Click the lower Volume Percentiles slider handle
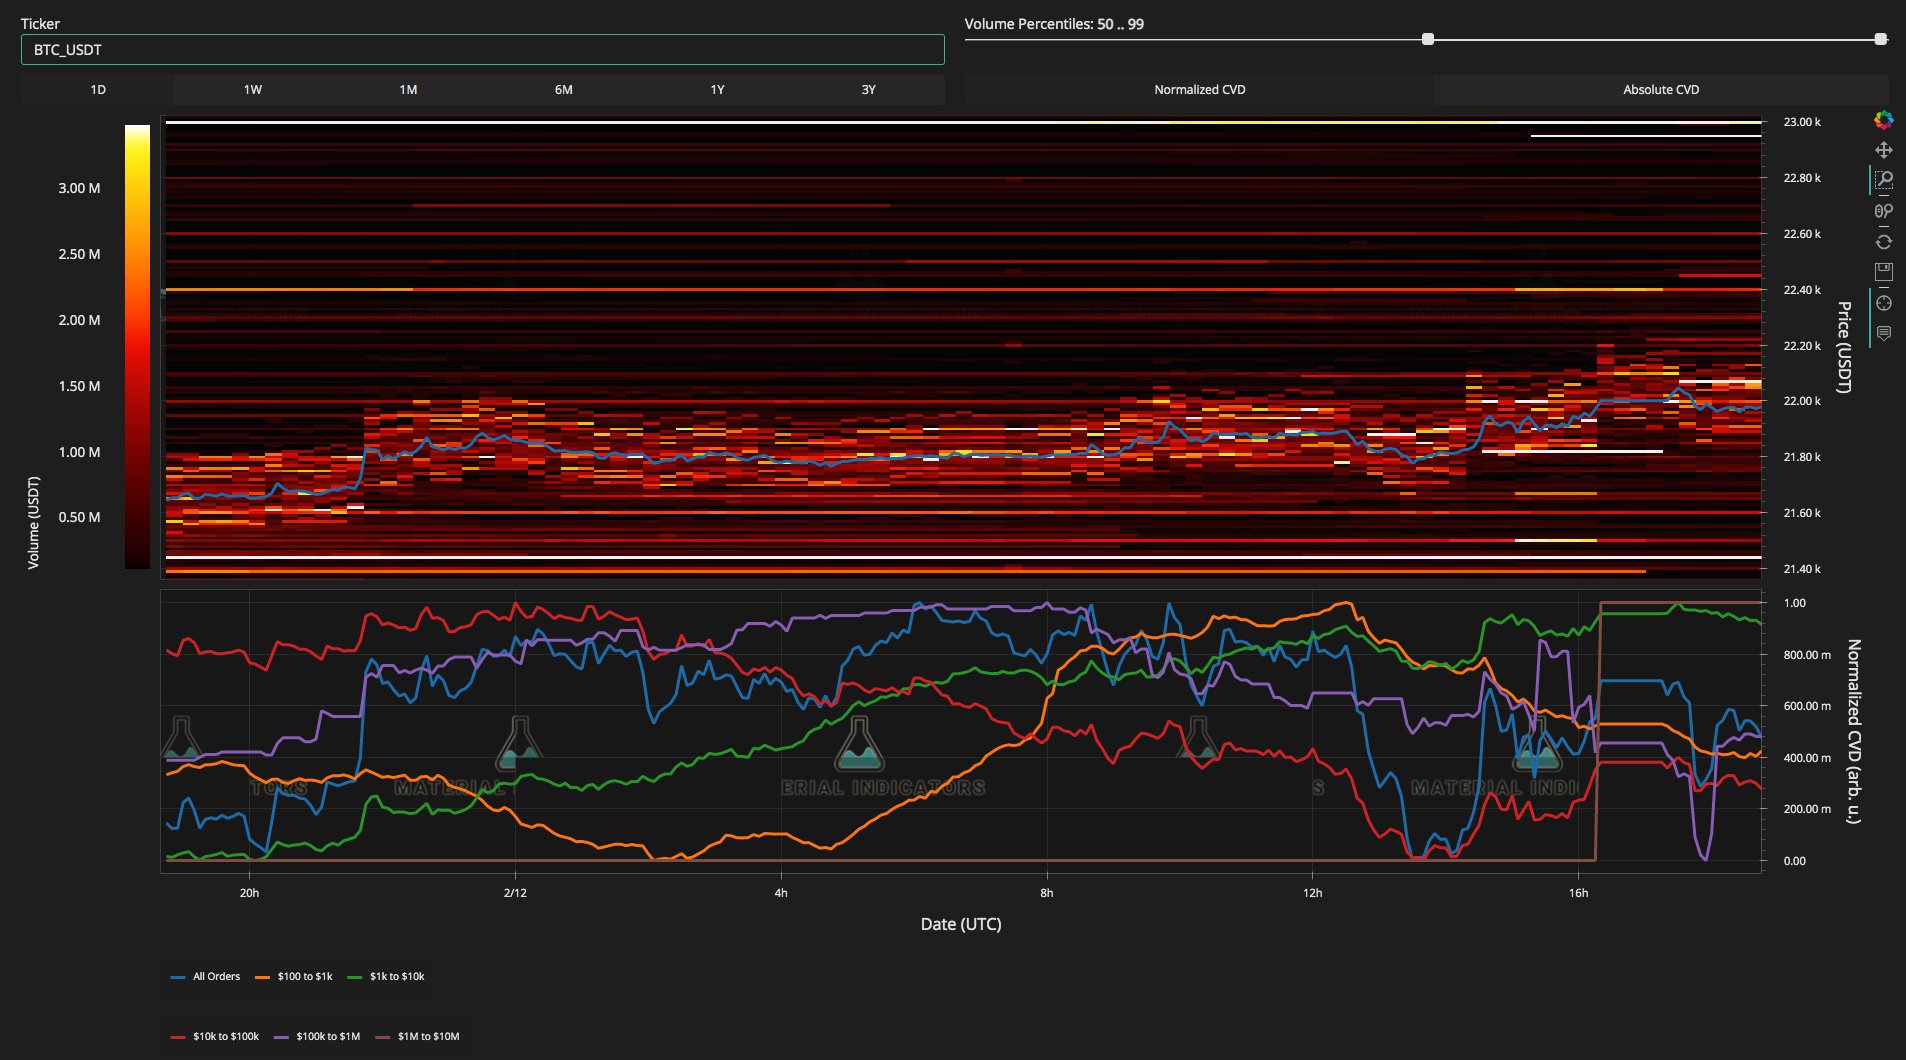 [1428, 39]
